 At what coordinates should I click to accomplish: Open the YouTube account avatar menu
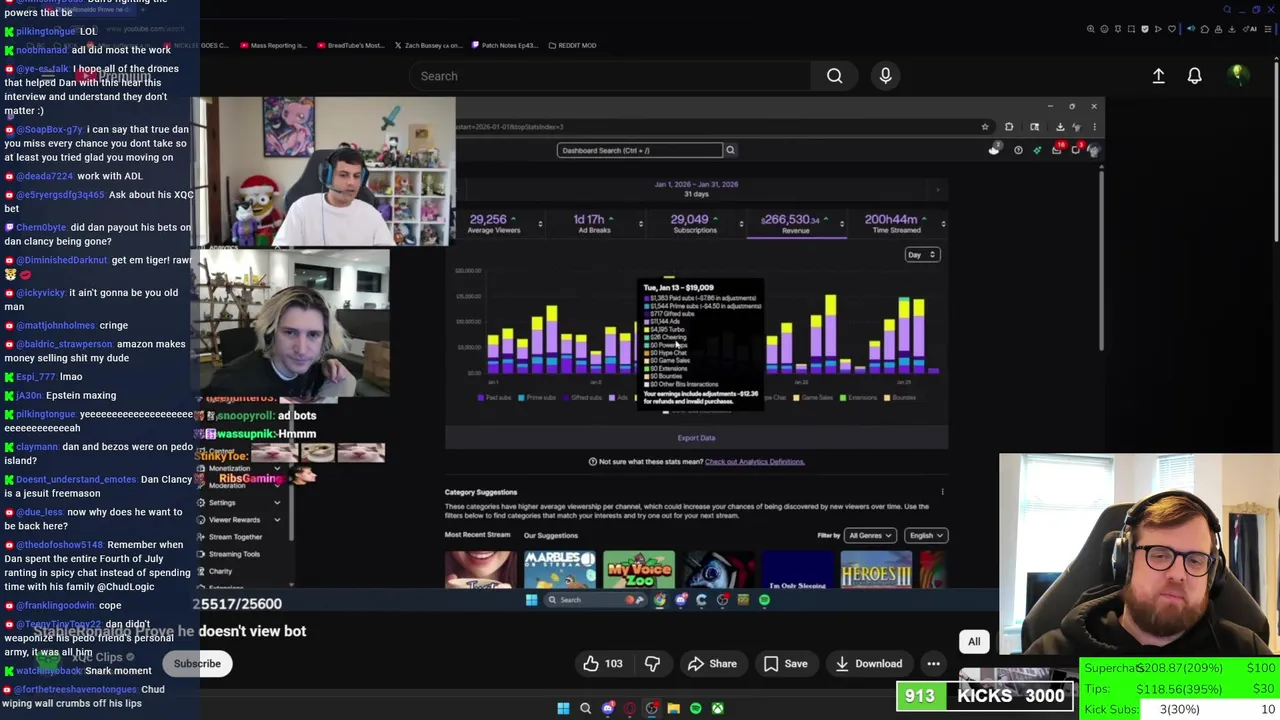pyautogui.click(x=1237, y=75)
